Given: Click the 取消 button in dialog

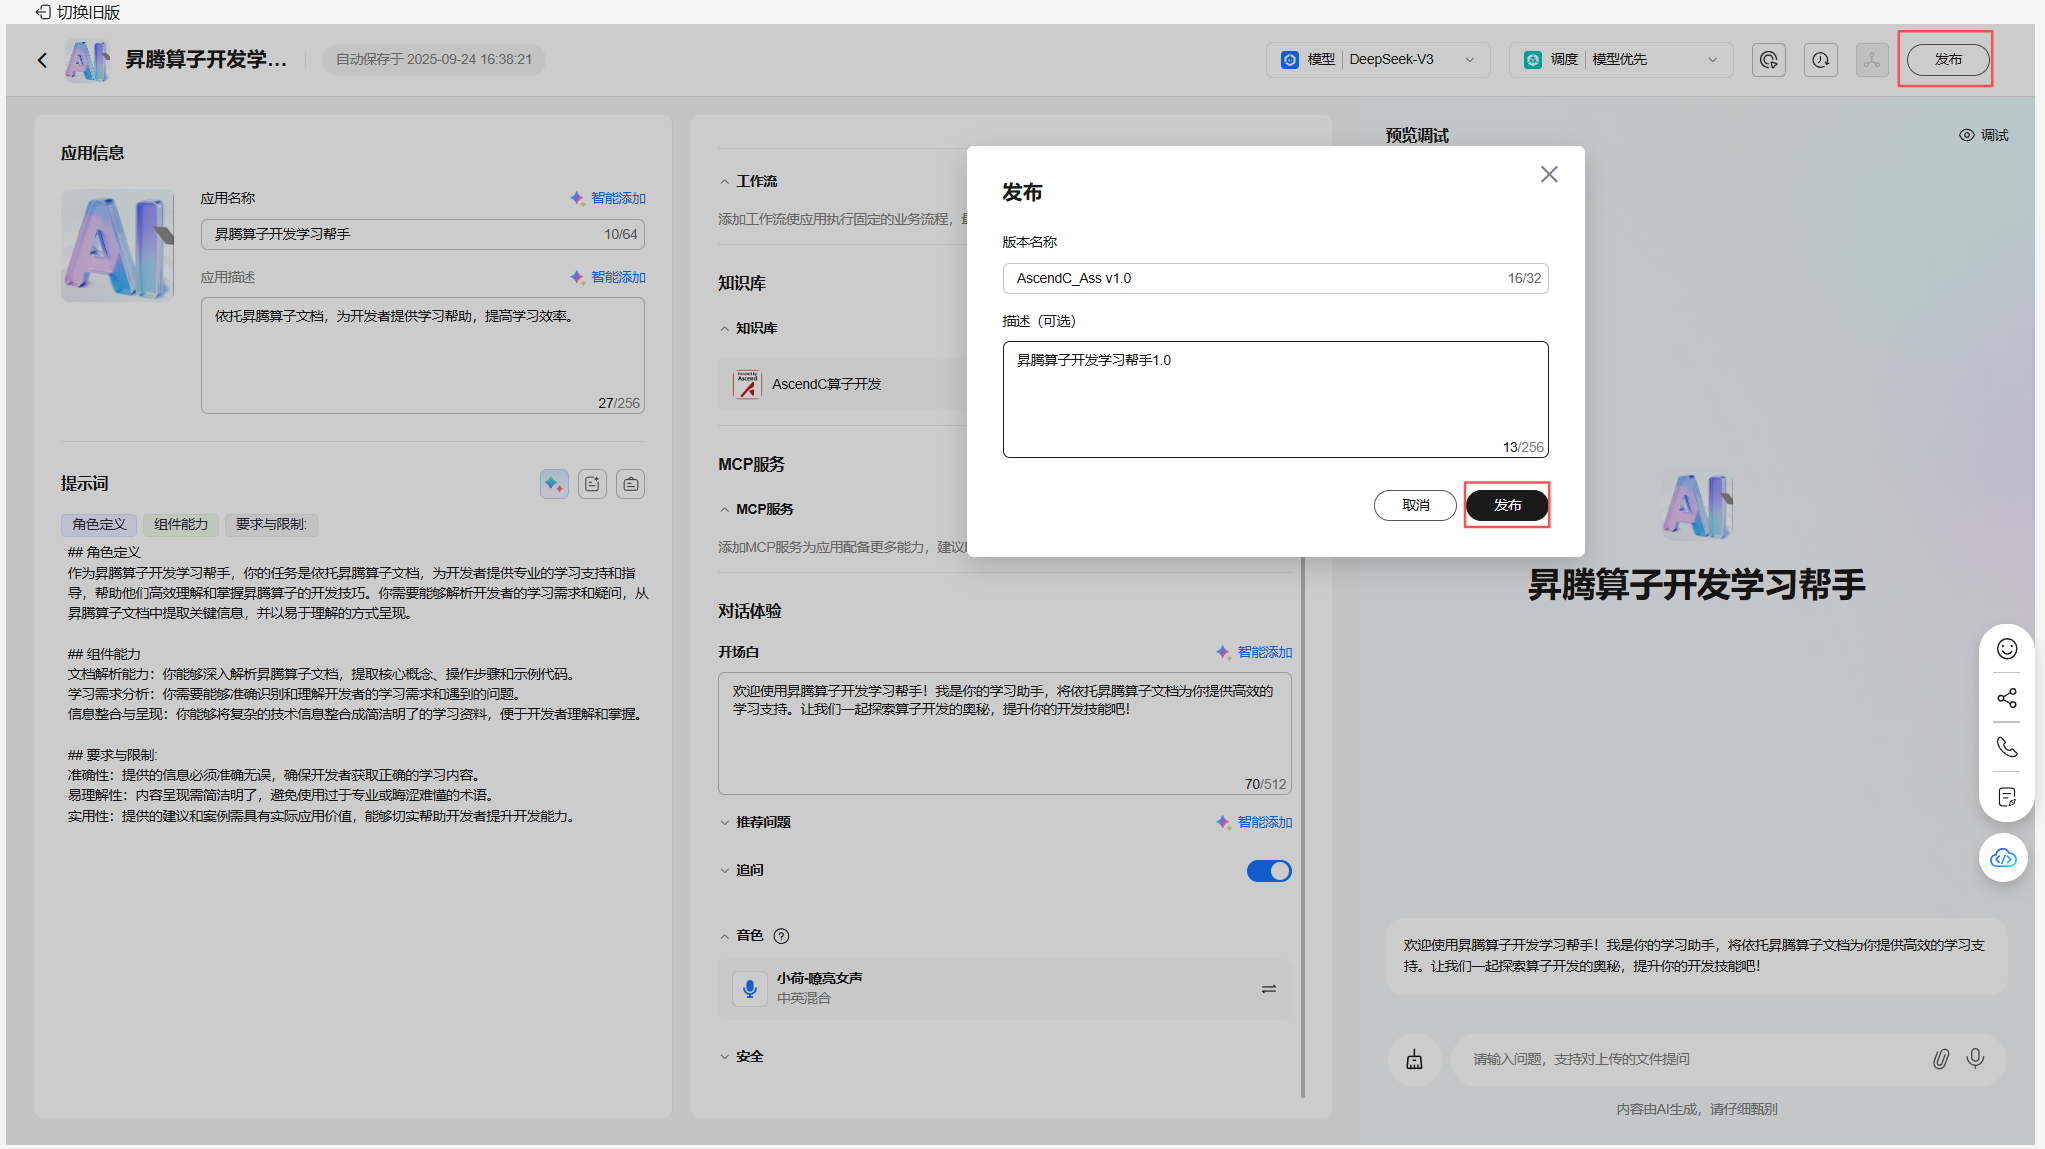Looking at the screenshot, I should click(x=1414, y=505).
